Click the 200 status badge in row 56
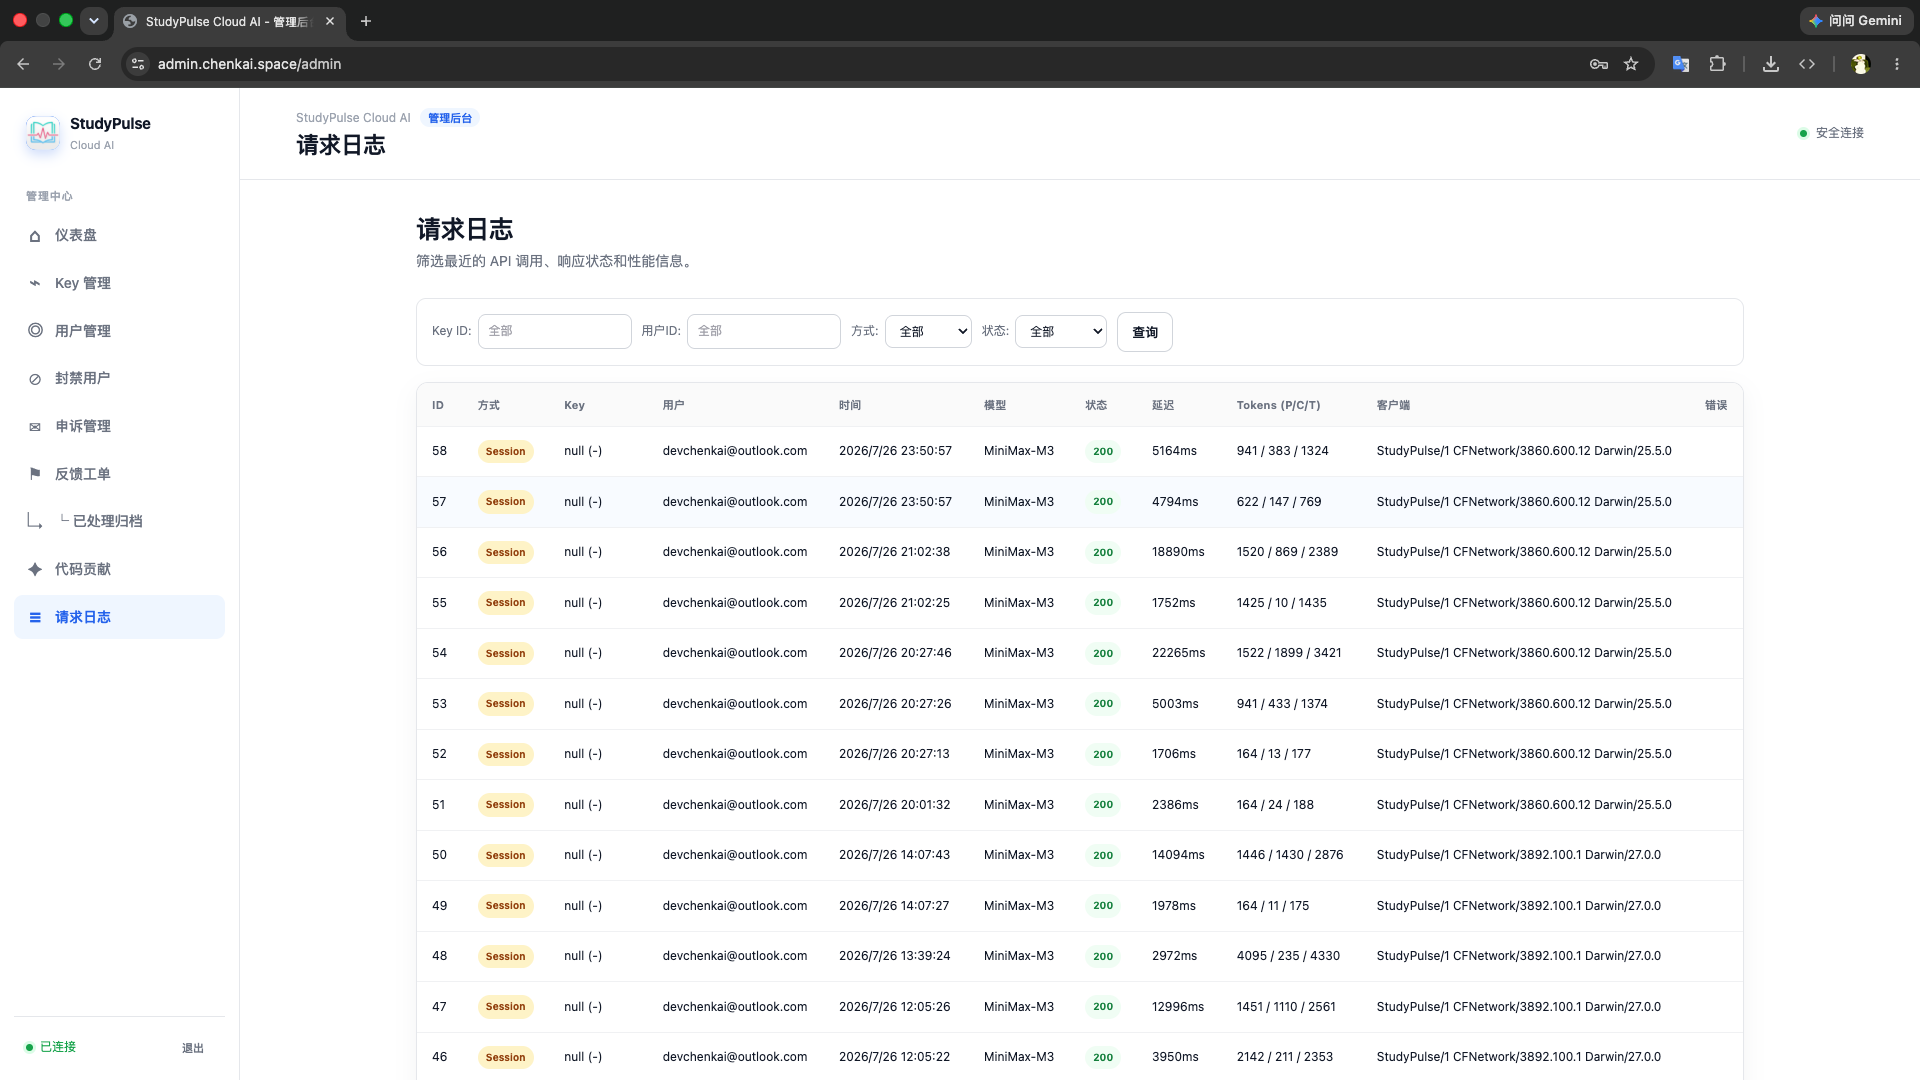This screenshot has height=1080, width=1920. [x=1102, y=553]
